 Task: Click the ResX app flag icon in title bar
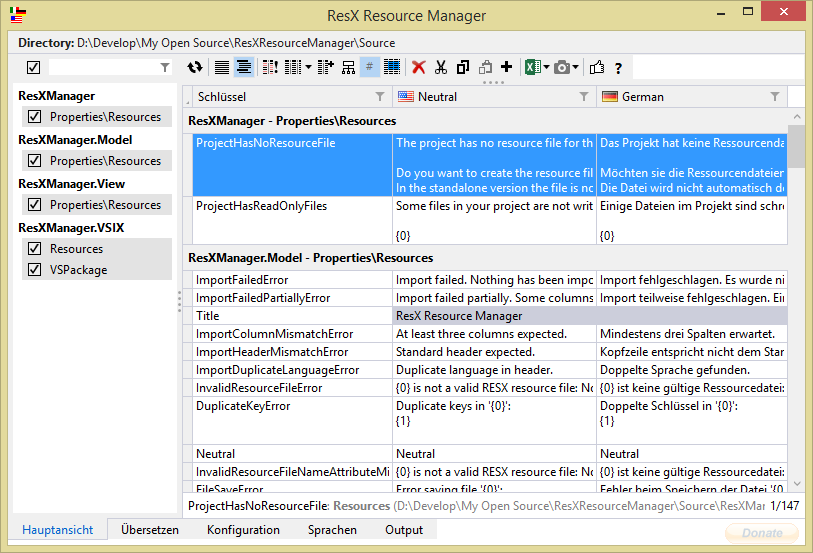click(17, 15)
